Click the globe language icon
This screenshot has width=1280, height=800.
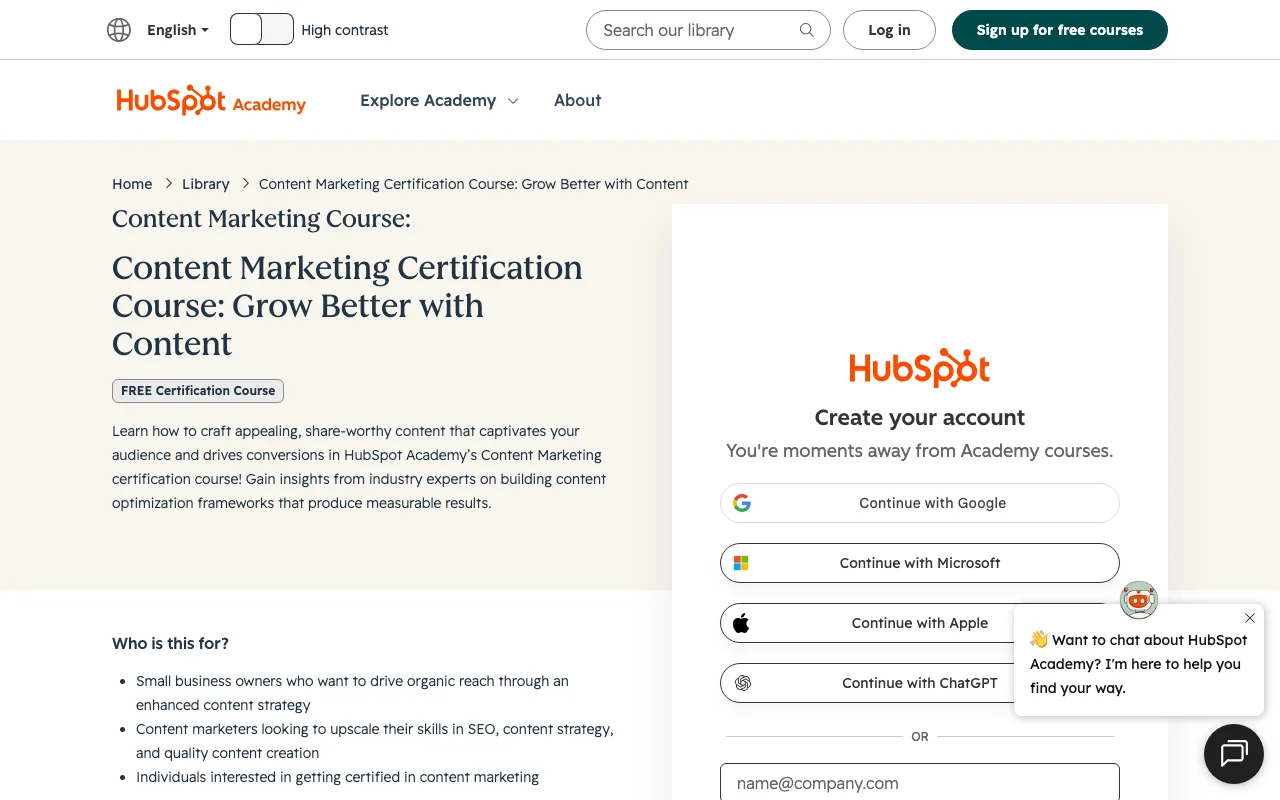point(119,30)
